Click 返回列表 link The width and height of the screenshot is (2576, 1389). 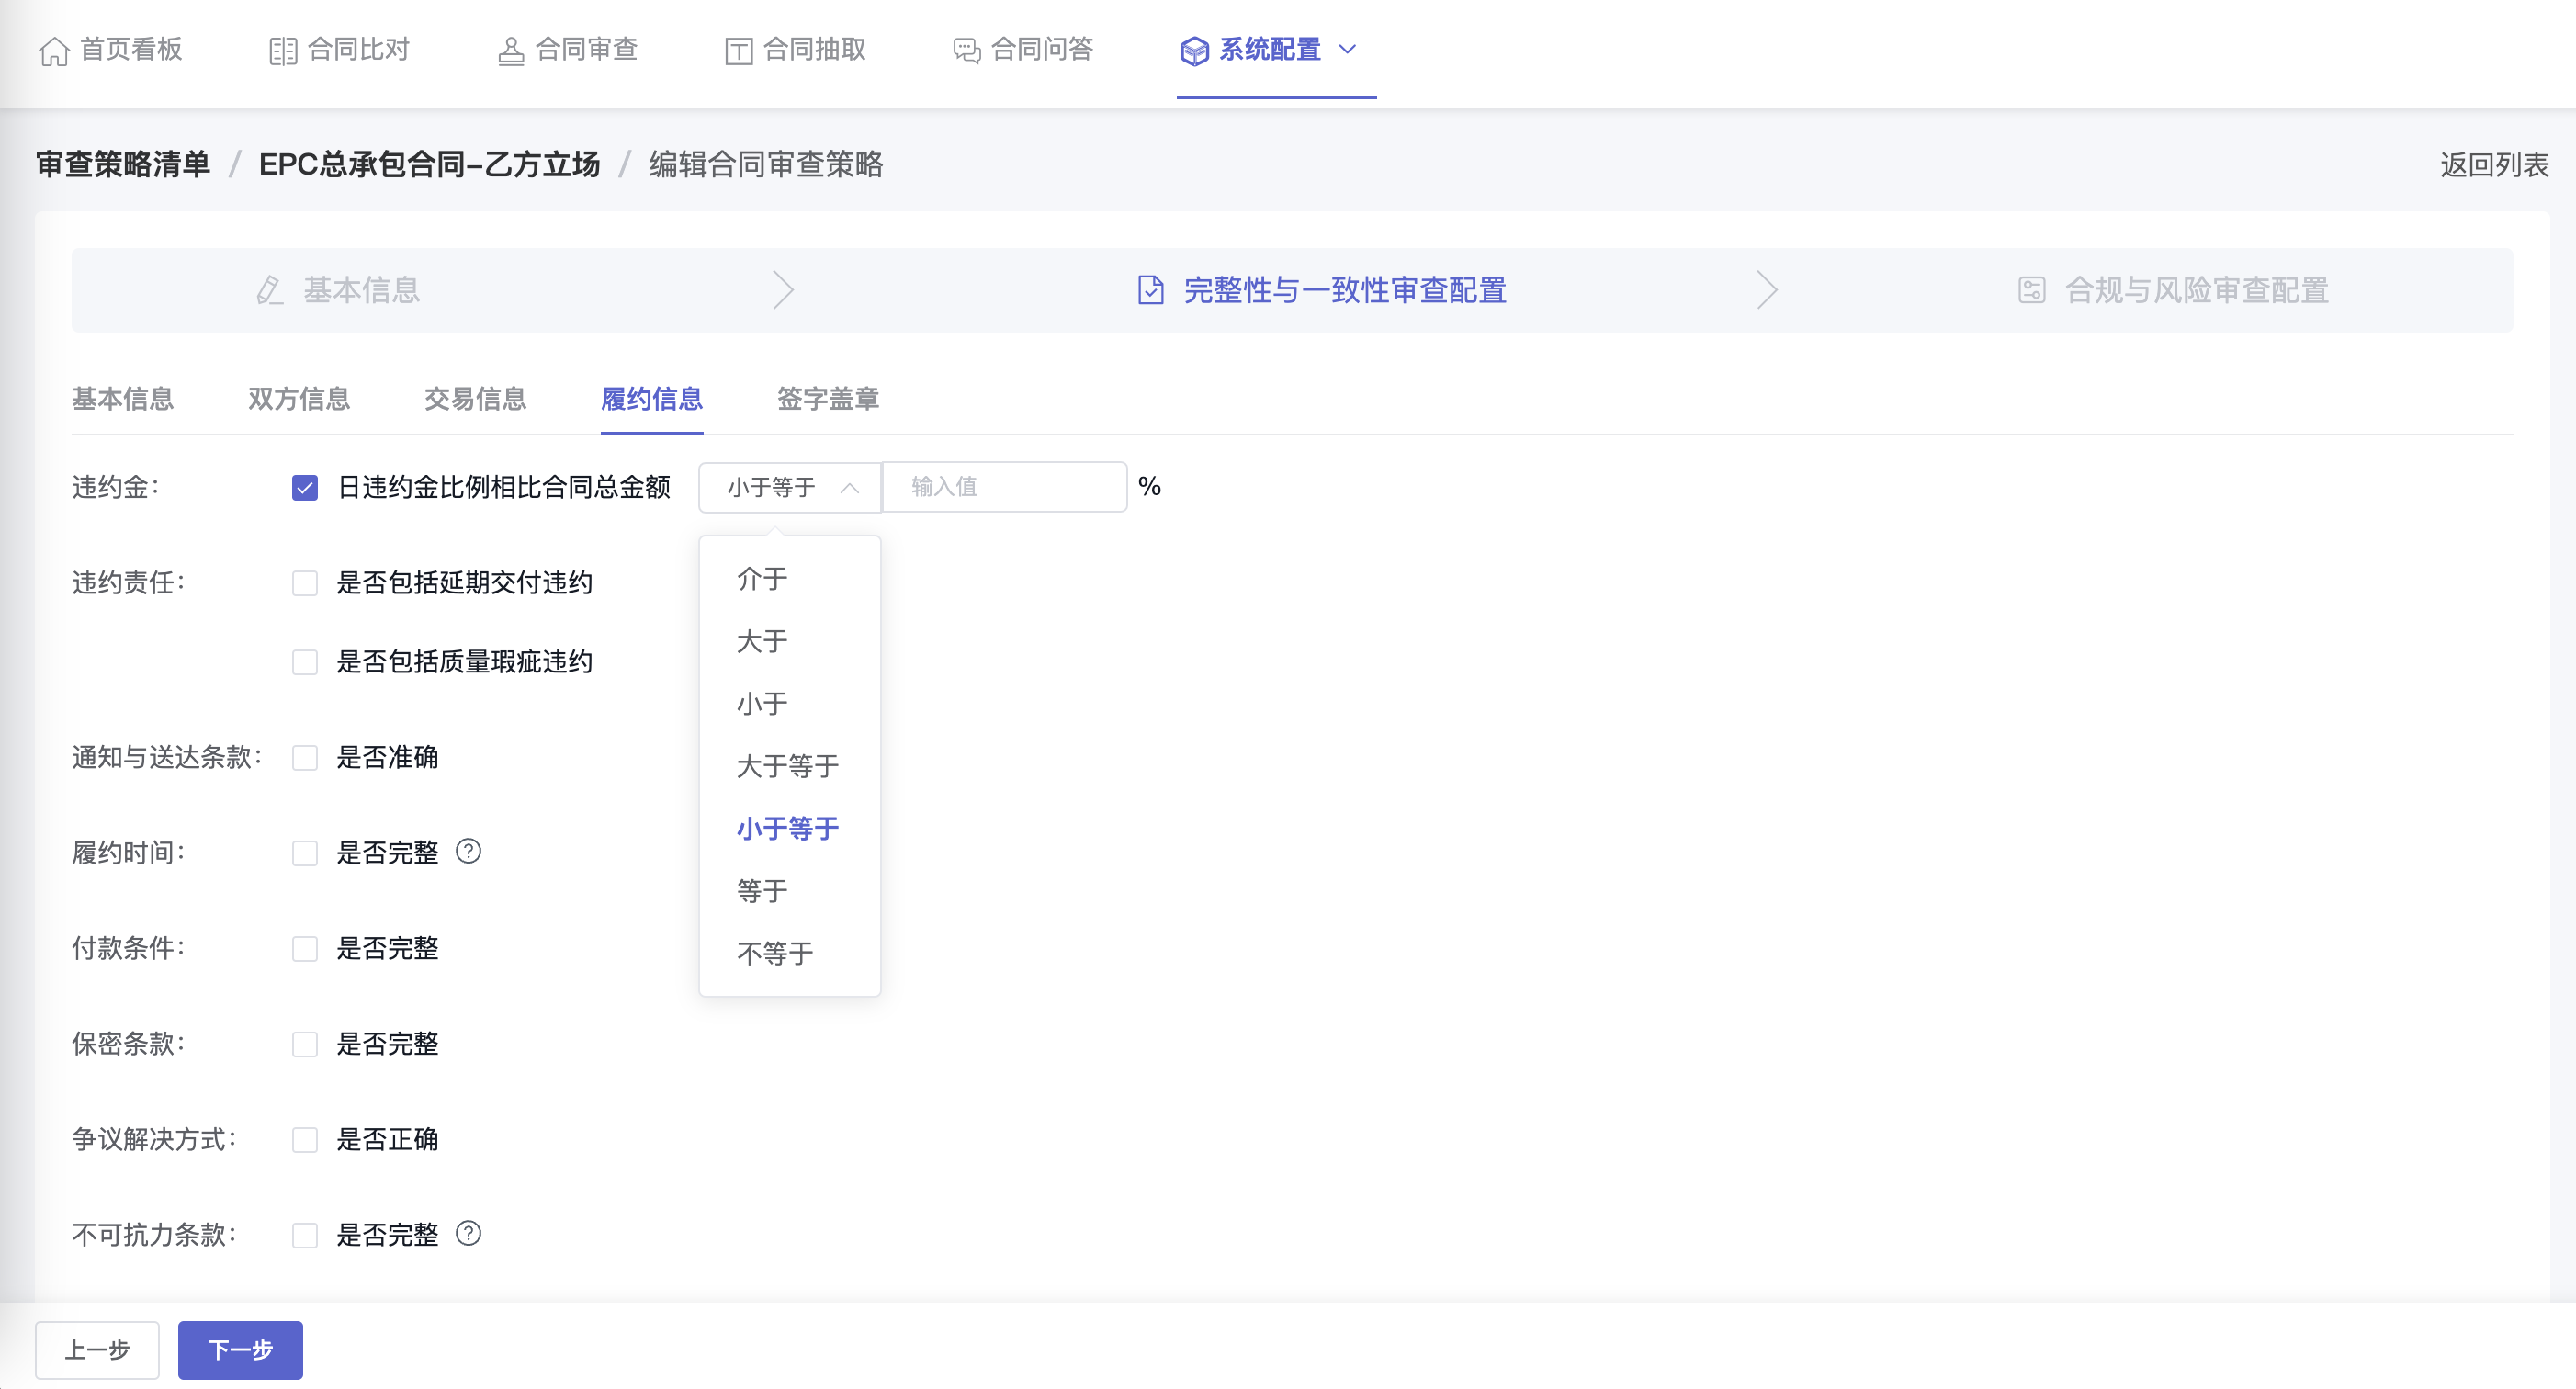click(2493, 164)
